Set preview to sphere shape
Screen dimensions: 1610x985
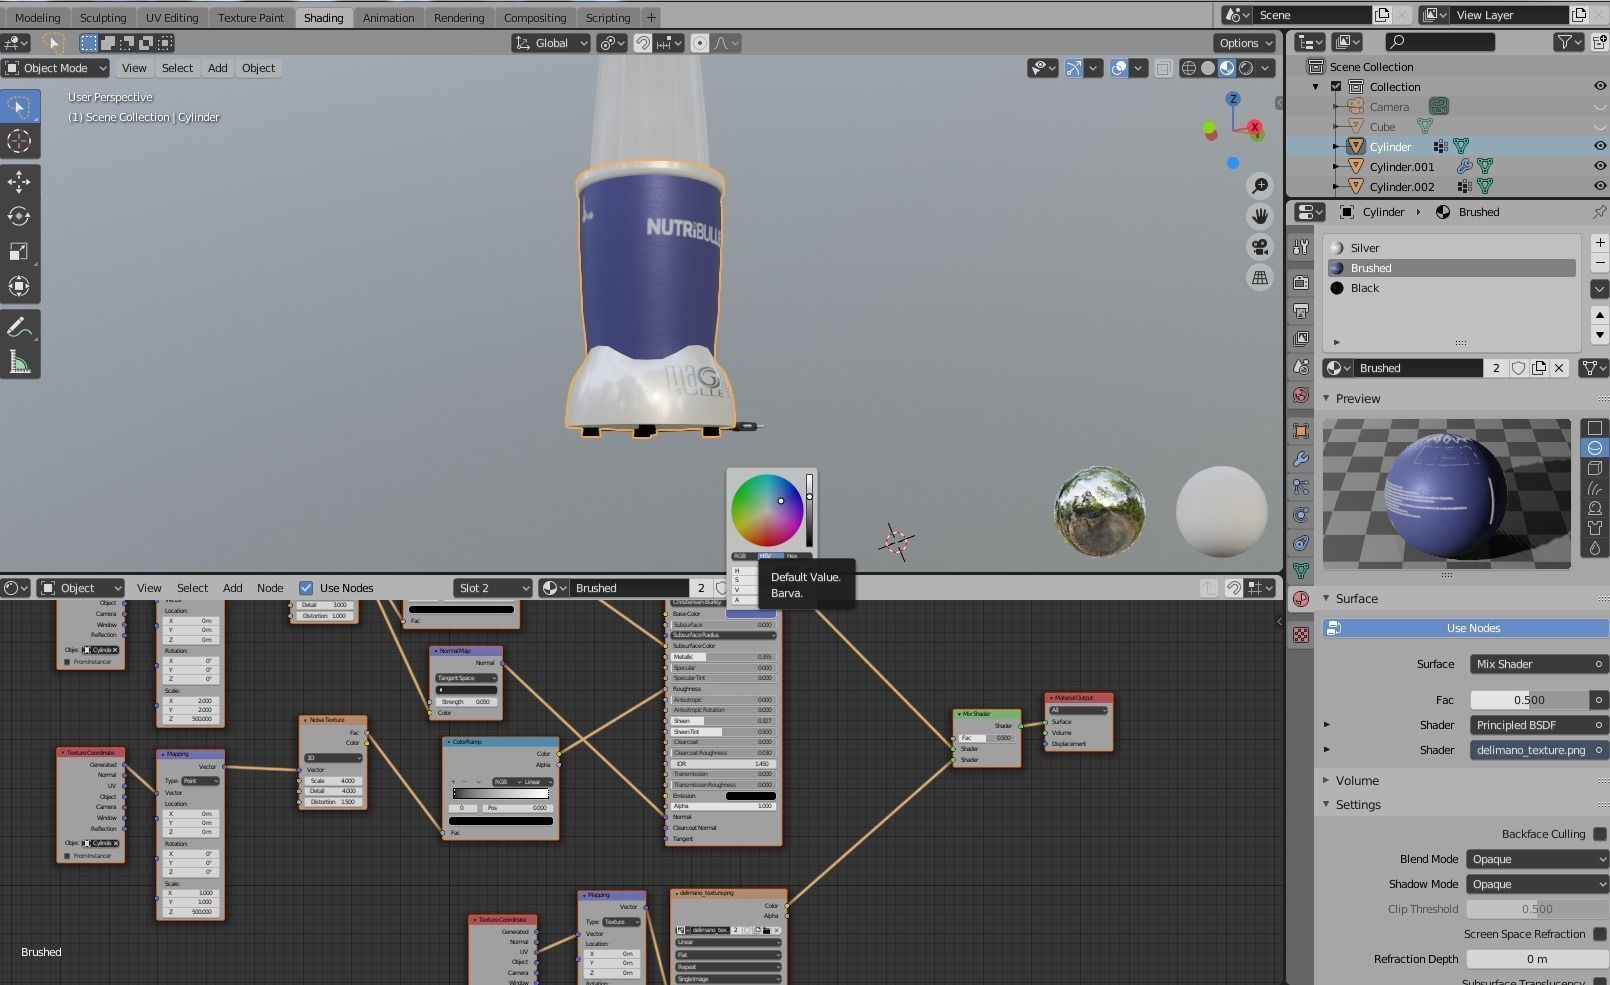coord(1595,448)
